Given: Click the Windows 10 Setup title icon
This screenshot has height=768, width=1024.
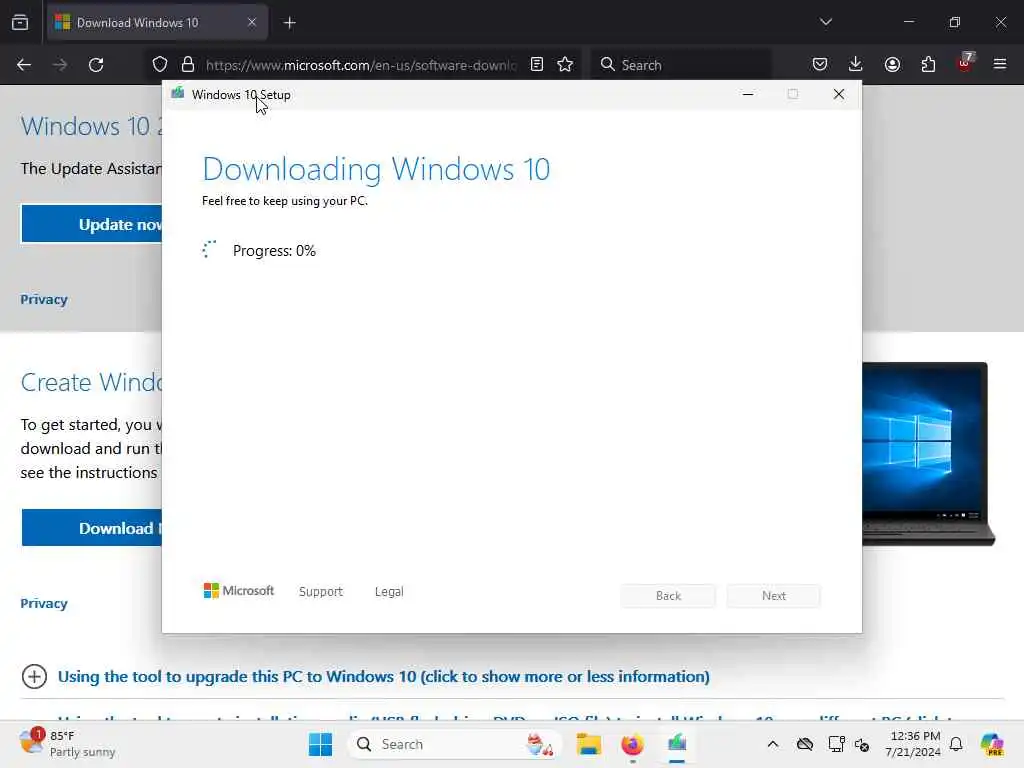Looking at the screenshot, I should pos(178,93).
